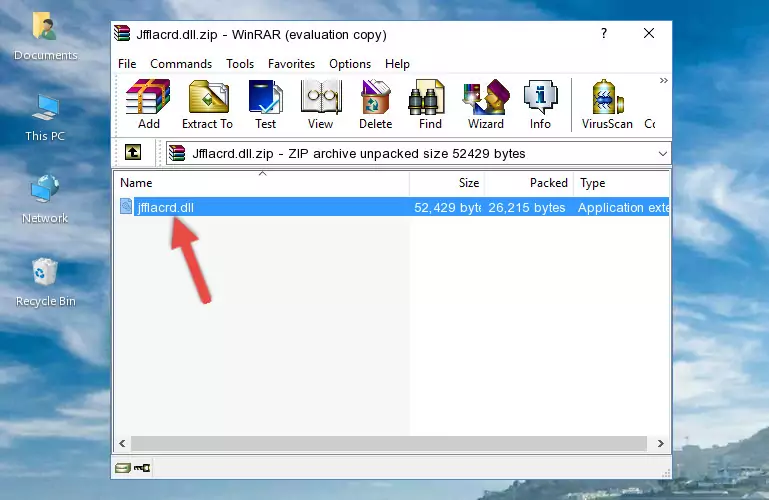Click the WinRAR title bar icon
Image resolution: width=769 pixels, height=500 pixels.
(x=122, y=33)
